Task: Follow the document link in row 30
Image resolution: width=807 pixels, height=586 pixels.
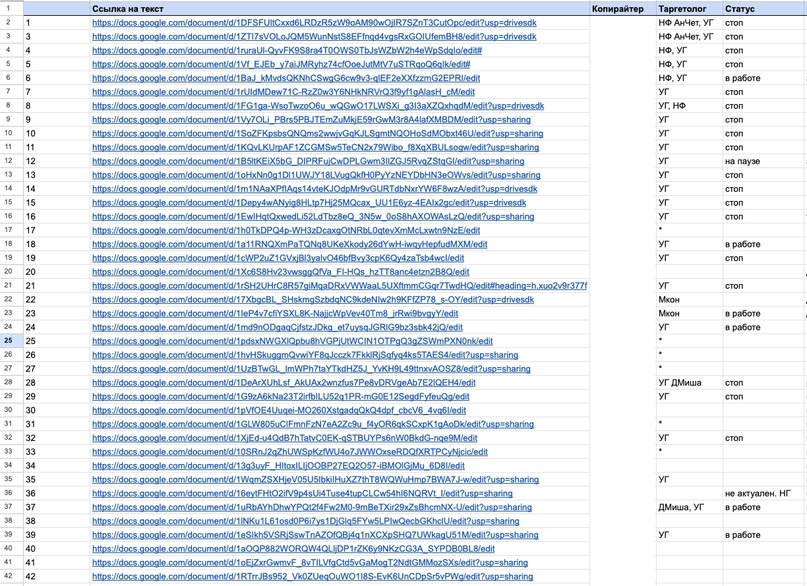Action: (x=279, y=411)
